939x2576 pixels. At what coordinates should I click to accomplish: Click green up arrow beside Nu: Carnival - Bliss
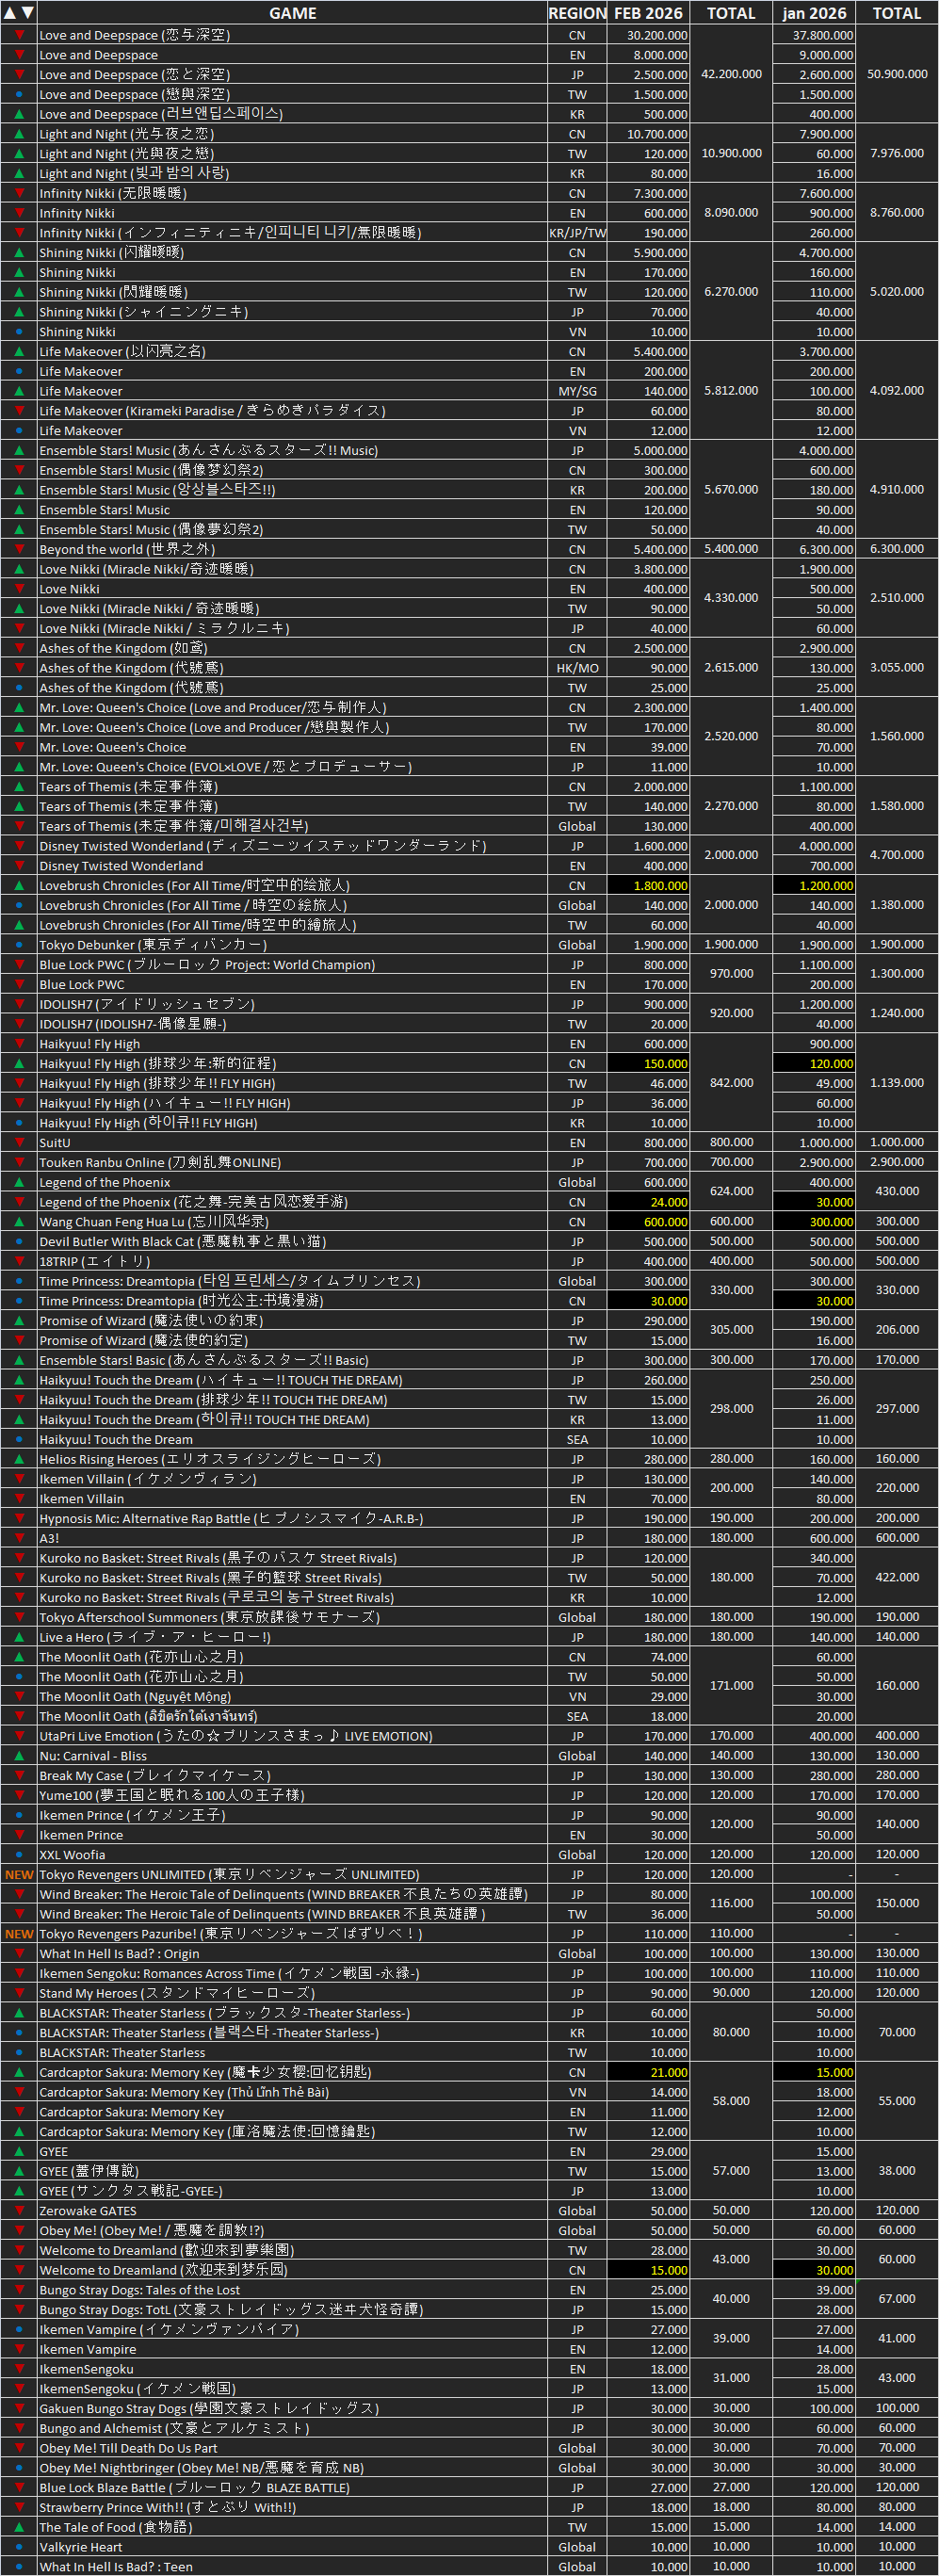pyautogui.click(x=19, y=1756)
